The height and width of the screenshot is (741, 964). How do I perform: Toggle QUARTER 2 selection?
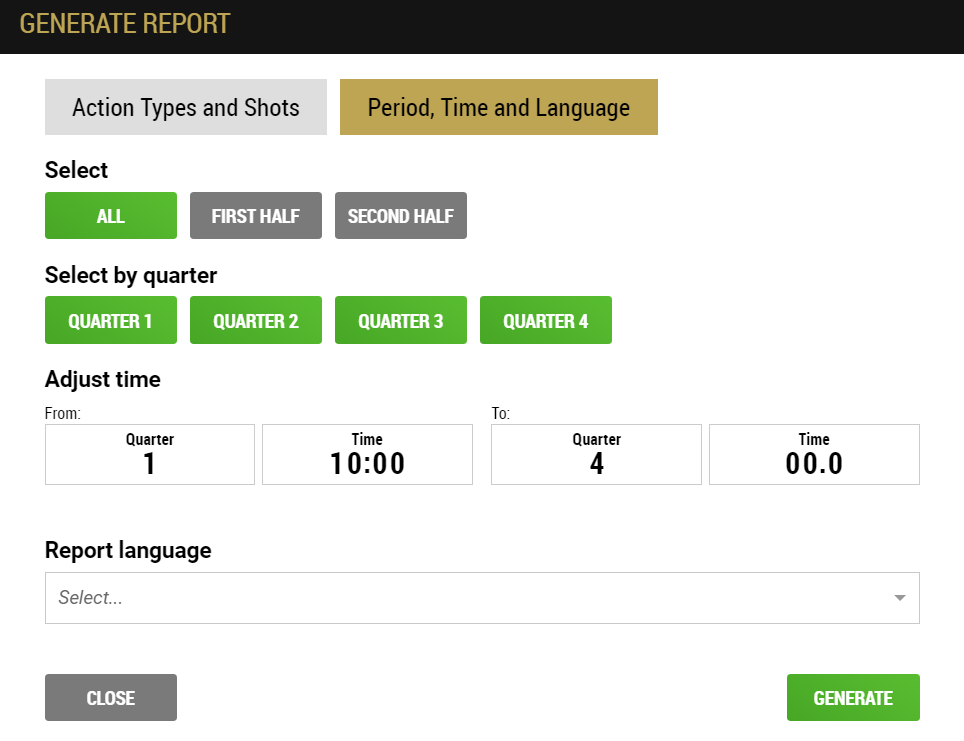tap(256, 320)
